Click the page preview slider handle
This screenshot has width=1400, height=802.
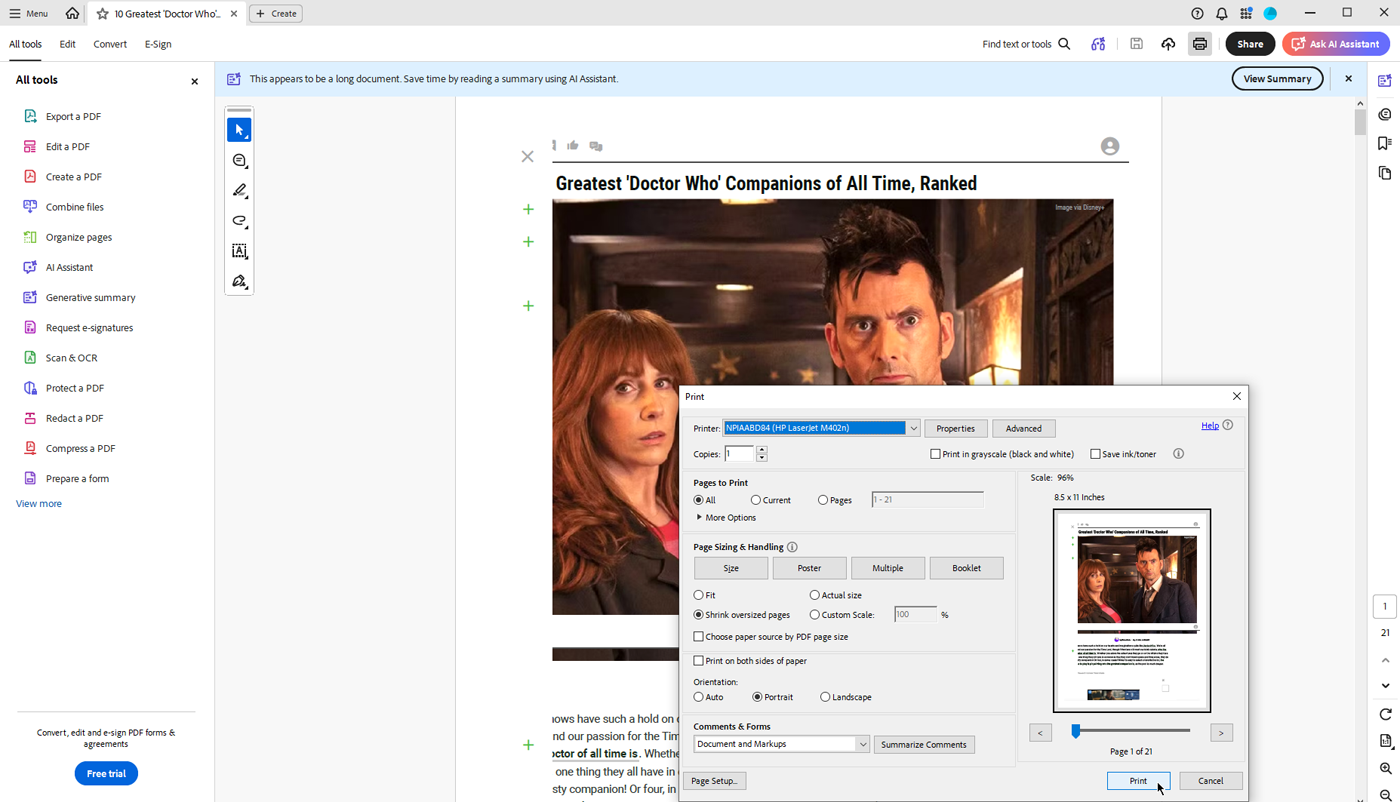tap(1076, 732)
